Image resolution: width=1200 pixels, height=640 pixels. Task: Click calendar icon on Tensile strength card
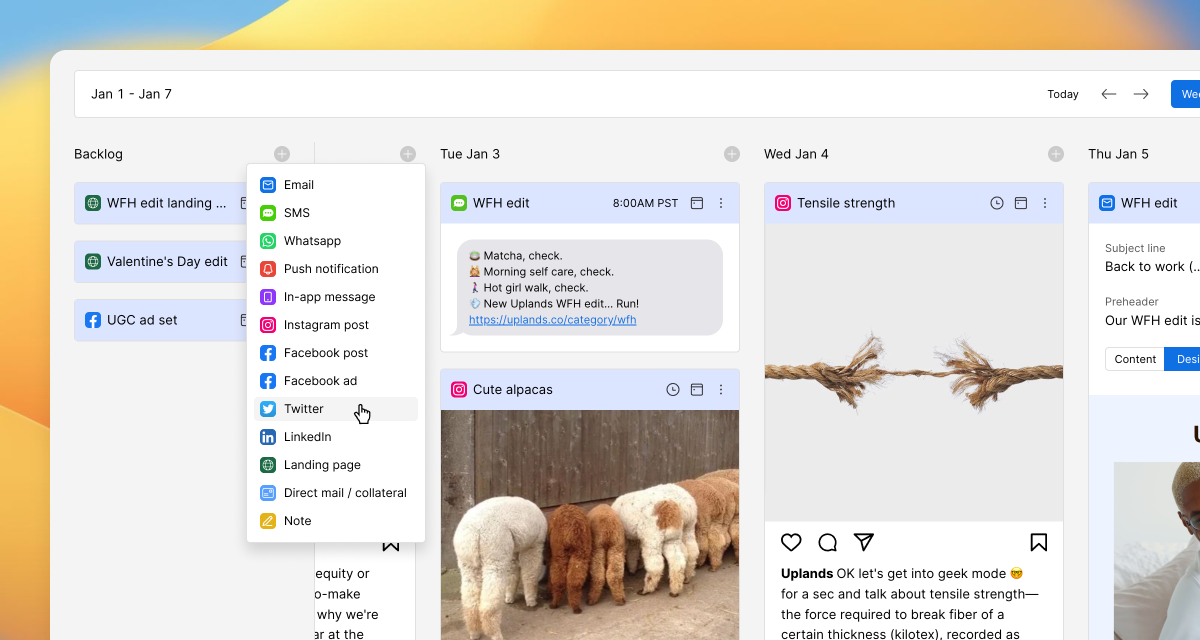pyautogui.click(x=1021, y=203)
